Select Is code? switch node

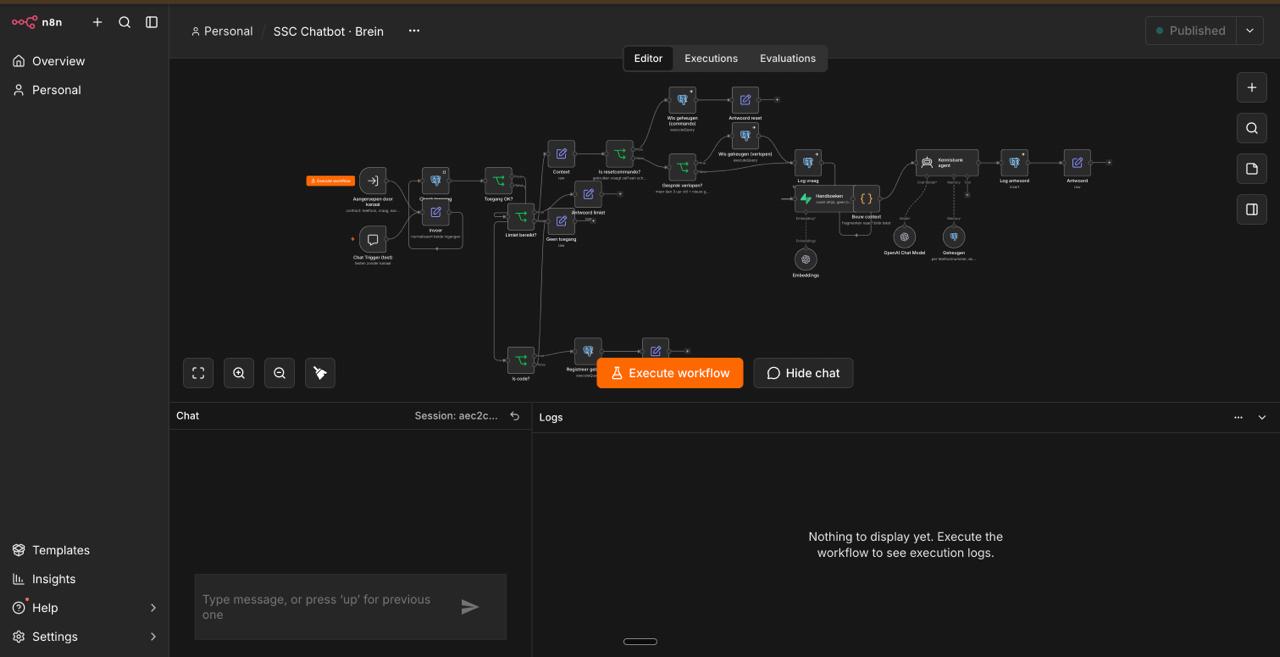pyautogui.click(x=520, y=360)
